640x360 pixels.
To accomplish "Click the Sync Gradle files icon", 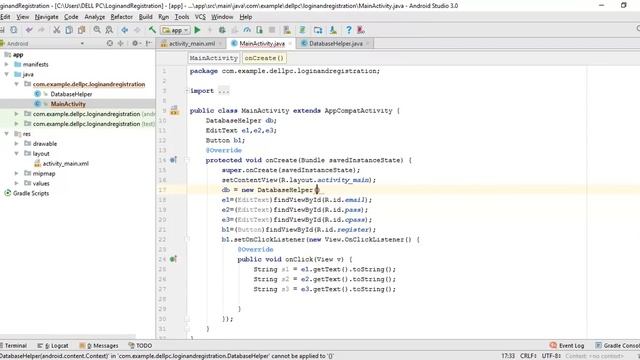I will [302, 30].
